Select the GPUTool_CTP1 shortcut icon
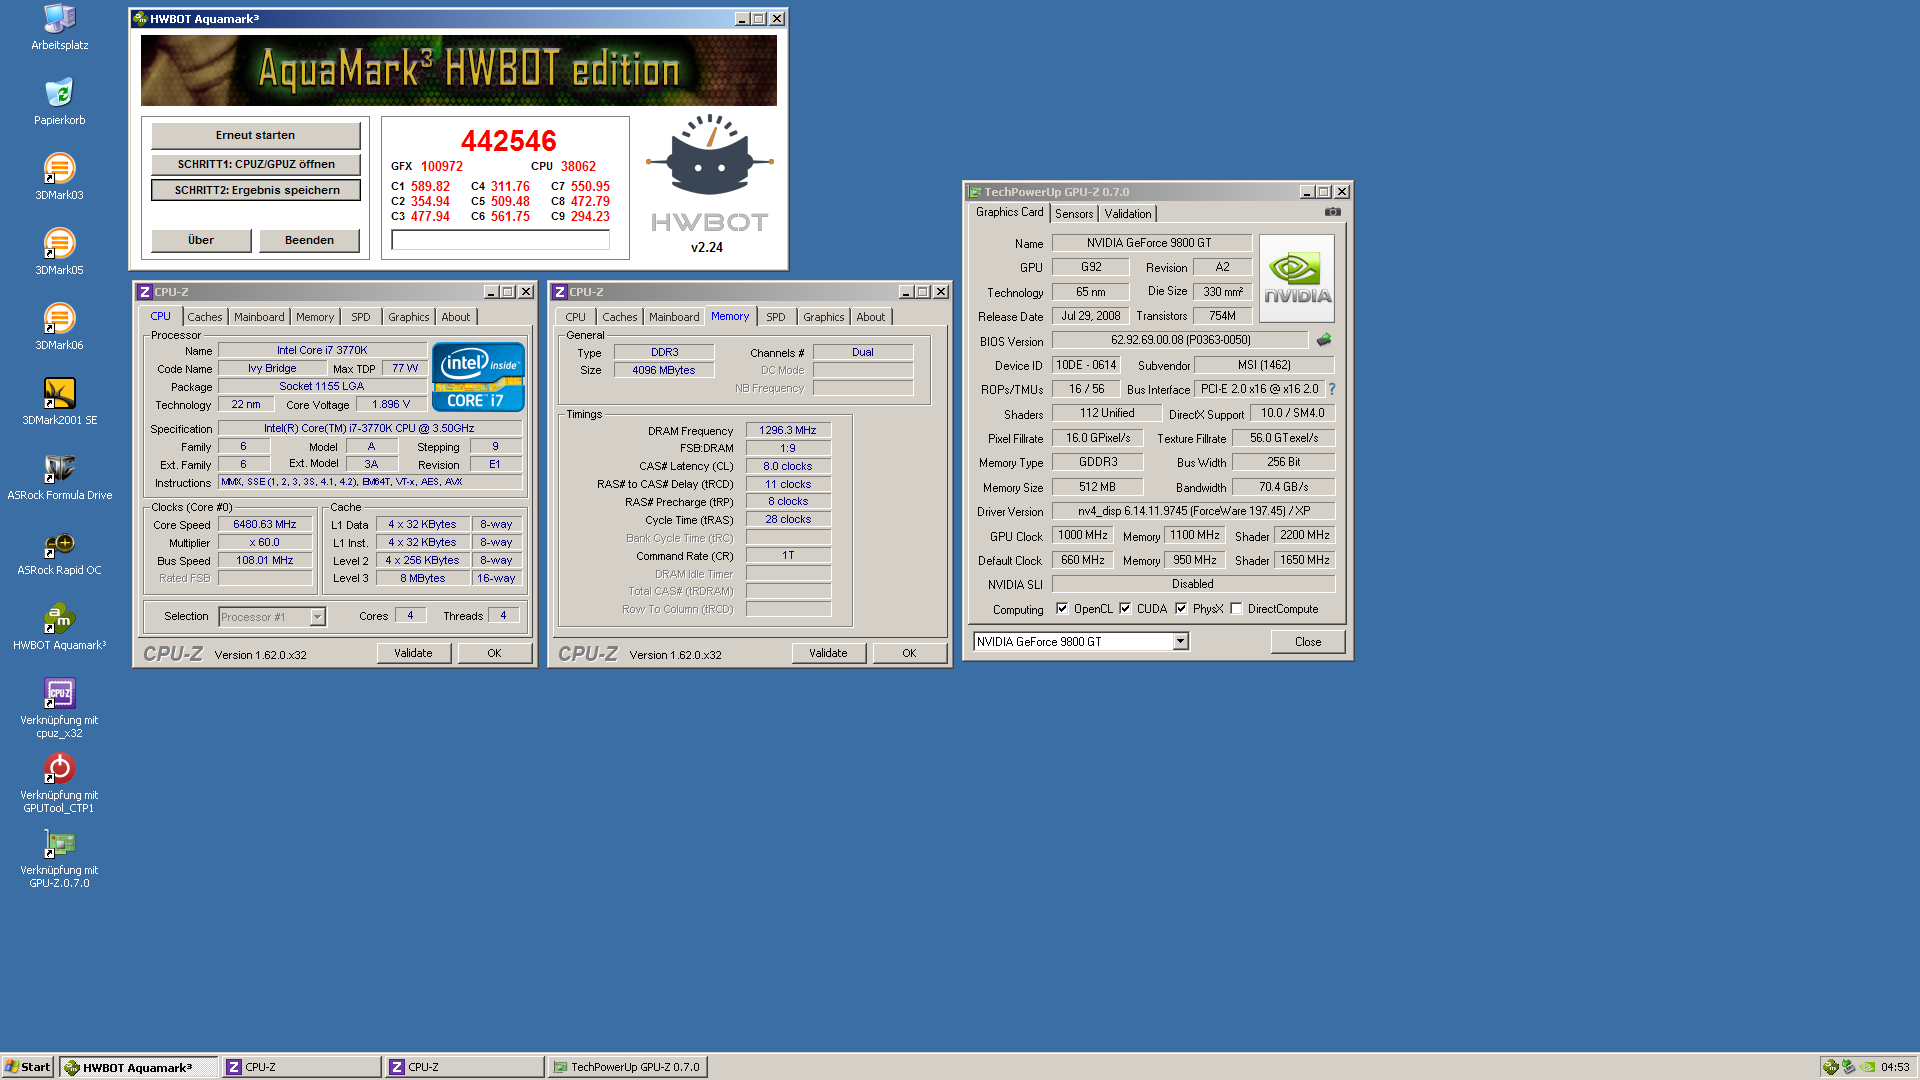 click(59, 782)
